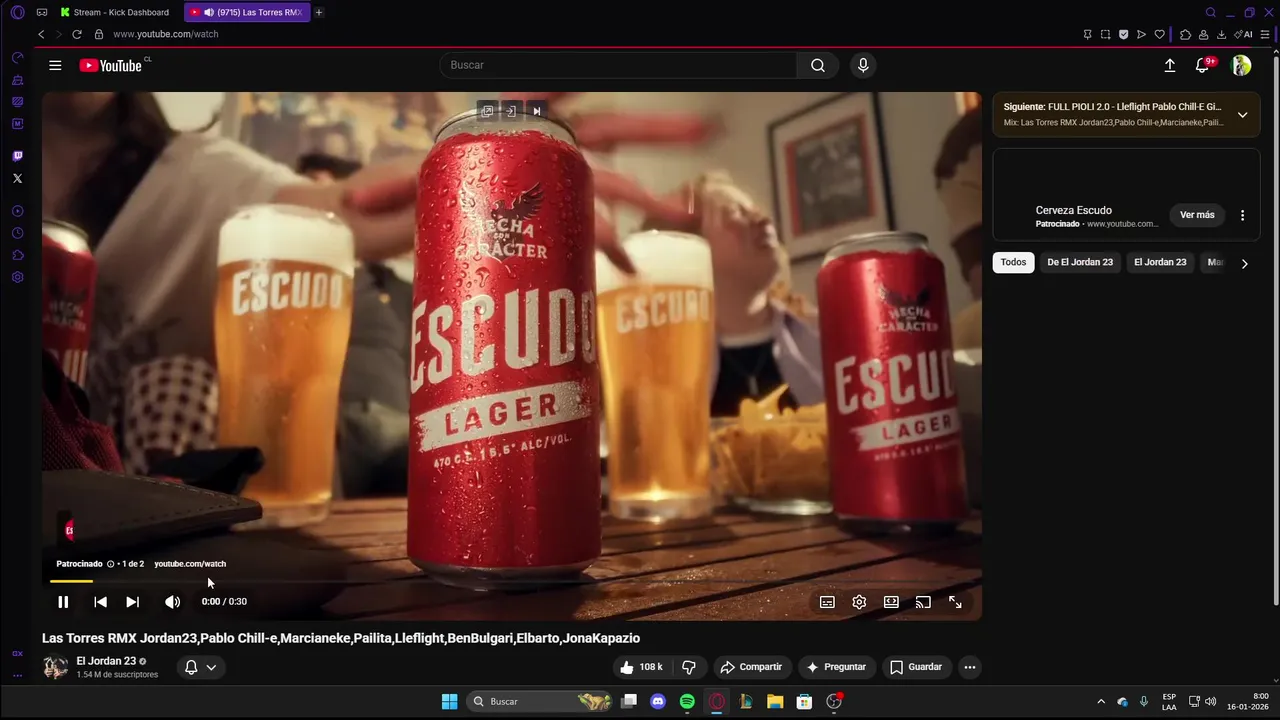Open video pop-out icon atop player
This screenshot has width=1280, height=720.
click(x=487, y=111)
